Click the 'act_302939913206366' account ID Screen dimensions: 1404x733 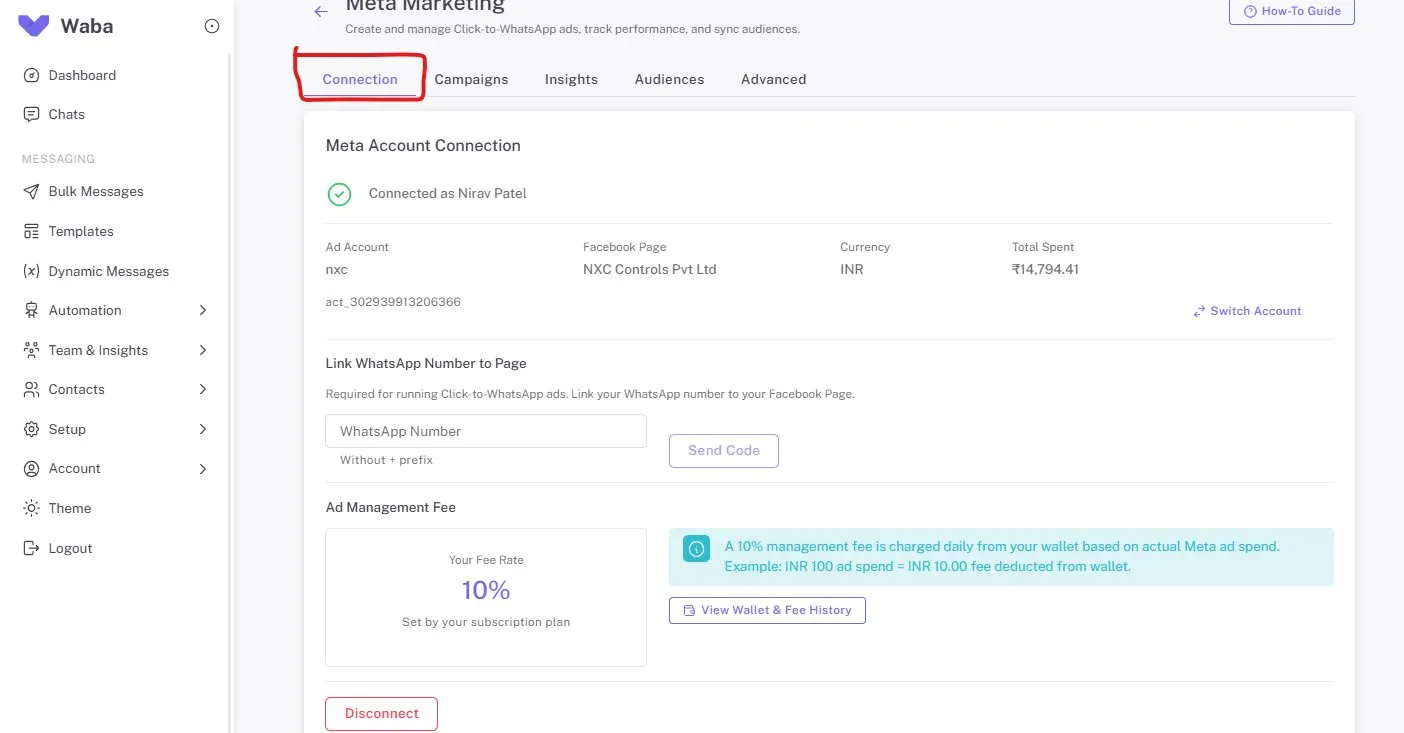tap(393, 301)
